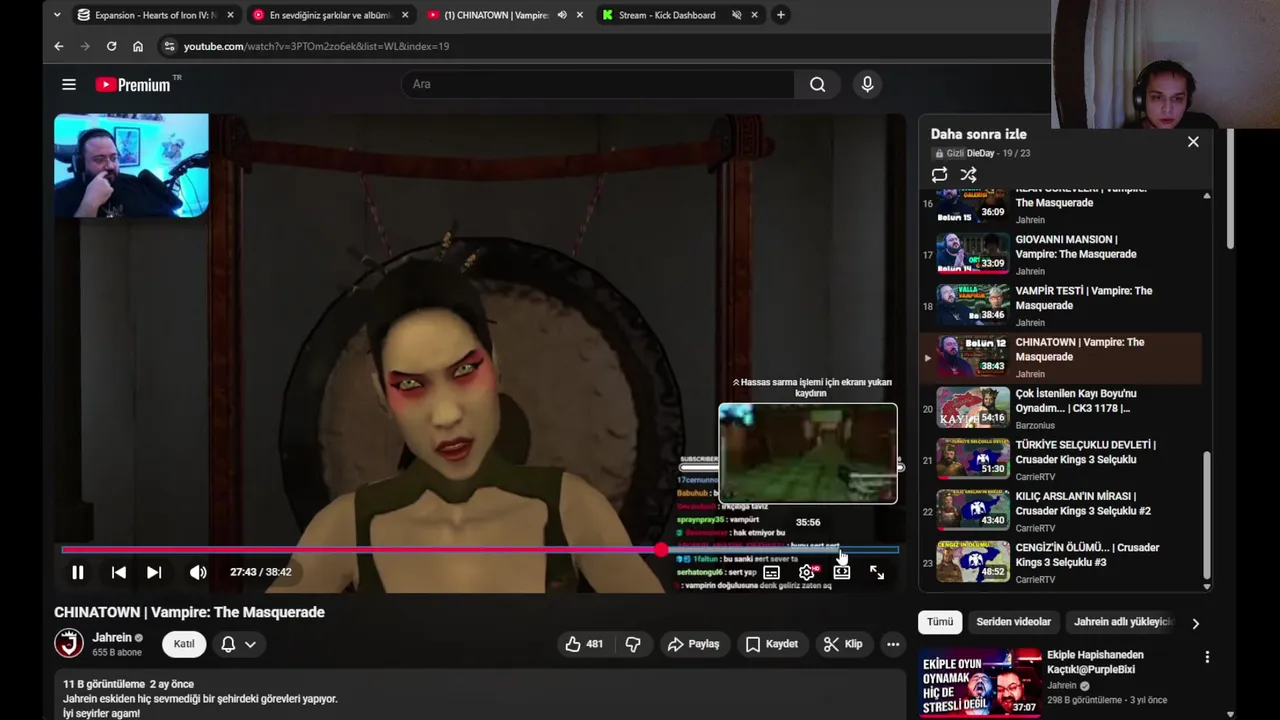This screenshot has height=720, width=1280.
Task: Click the Katıl join button
Action: (184, 644)
